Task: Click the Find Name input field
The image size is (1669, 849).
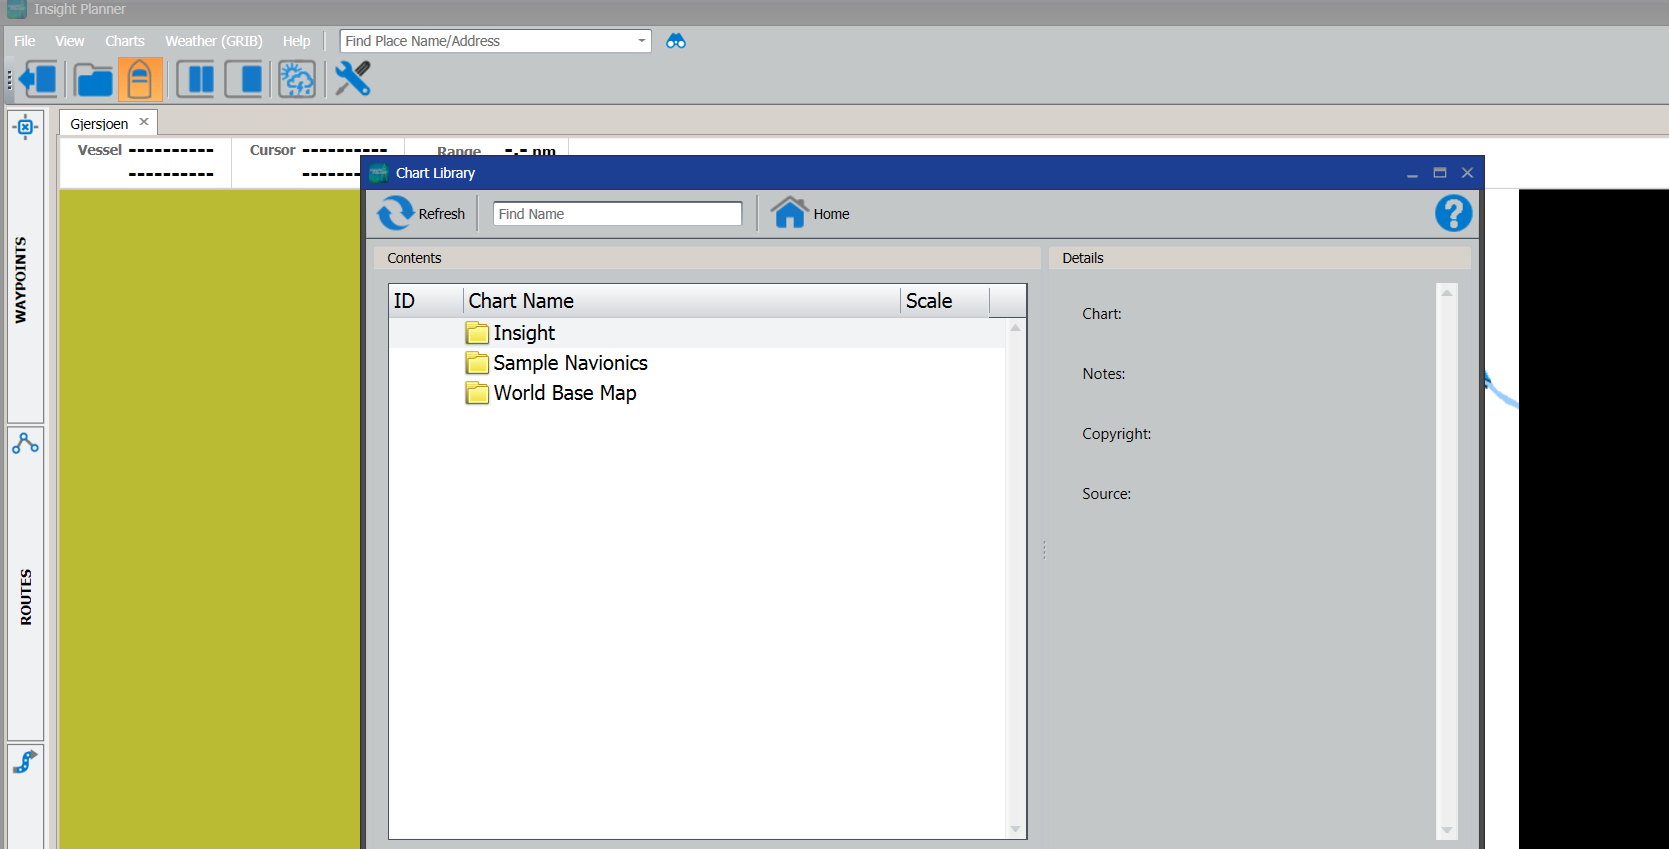Action: (617, 214)
